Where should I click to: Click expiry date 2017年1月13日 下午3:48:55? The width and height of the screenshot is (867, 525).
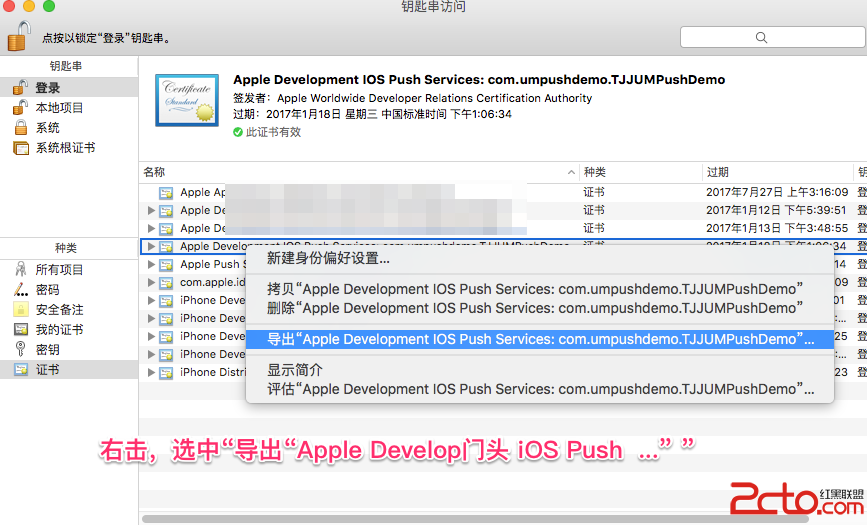(777, 228)
